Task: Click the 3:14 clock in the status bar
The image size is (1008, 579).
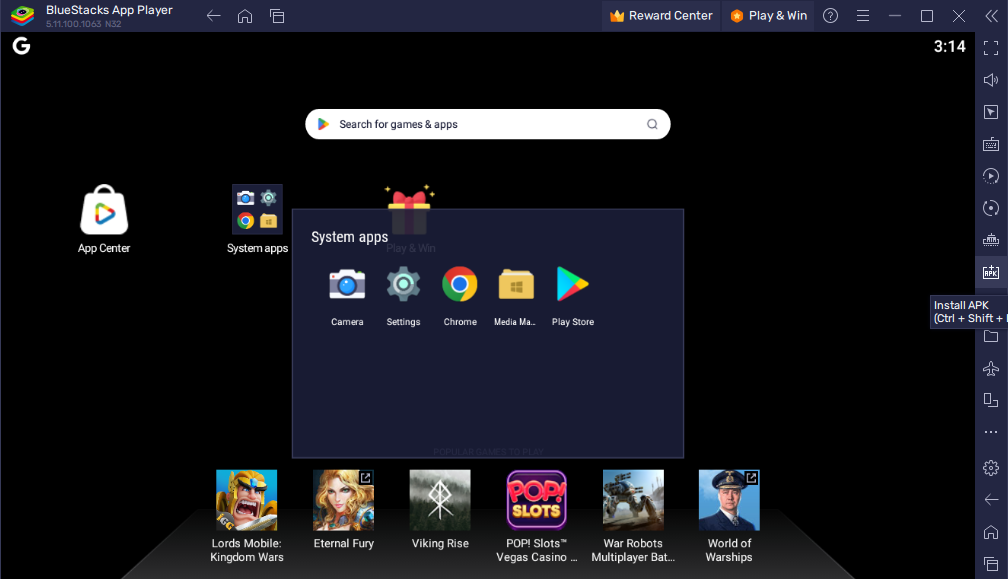Action: [x=950, y=46]
